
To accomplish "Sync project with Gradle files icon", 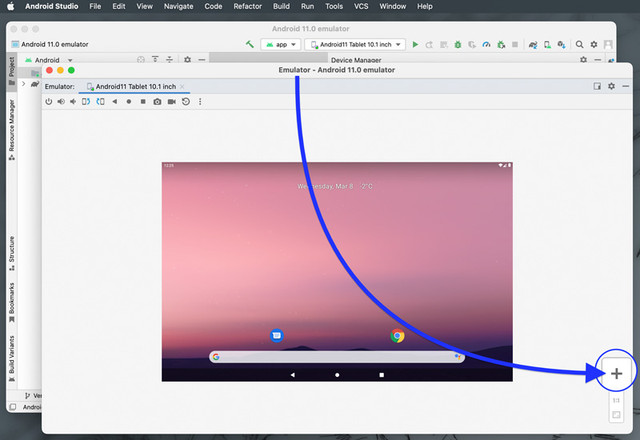I will click(x=533, y=44).
